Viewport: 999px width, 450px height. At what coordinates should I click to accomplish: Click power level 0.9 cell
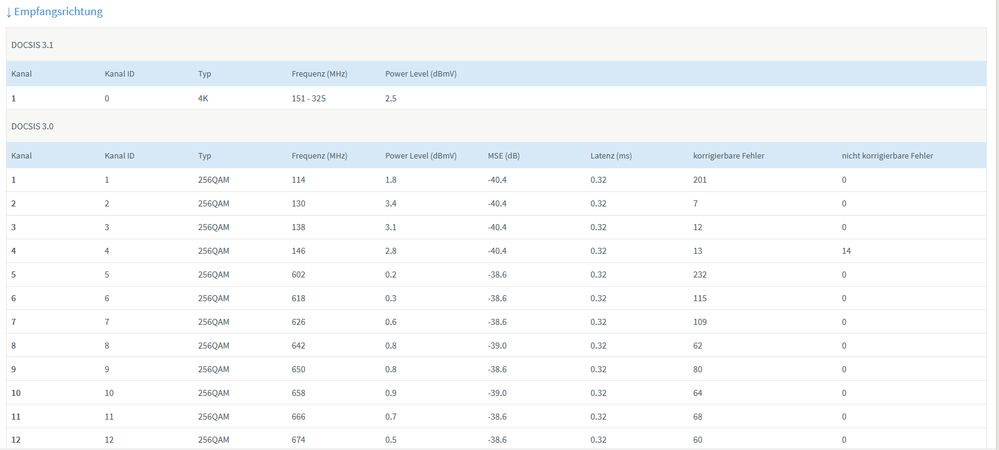click(391, 393)
